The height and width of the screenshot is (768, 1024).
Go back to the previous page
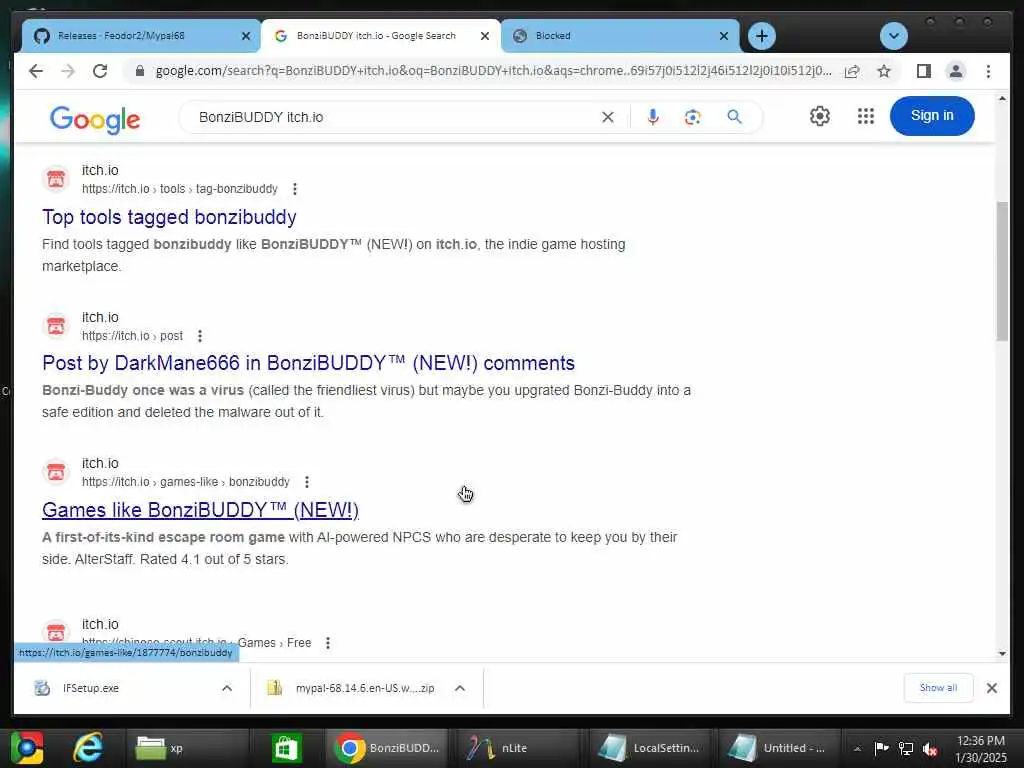[x=36, y=71]
